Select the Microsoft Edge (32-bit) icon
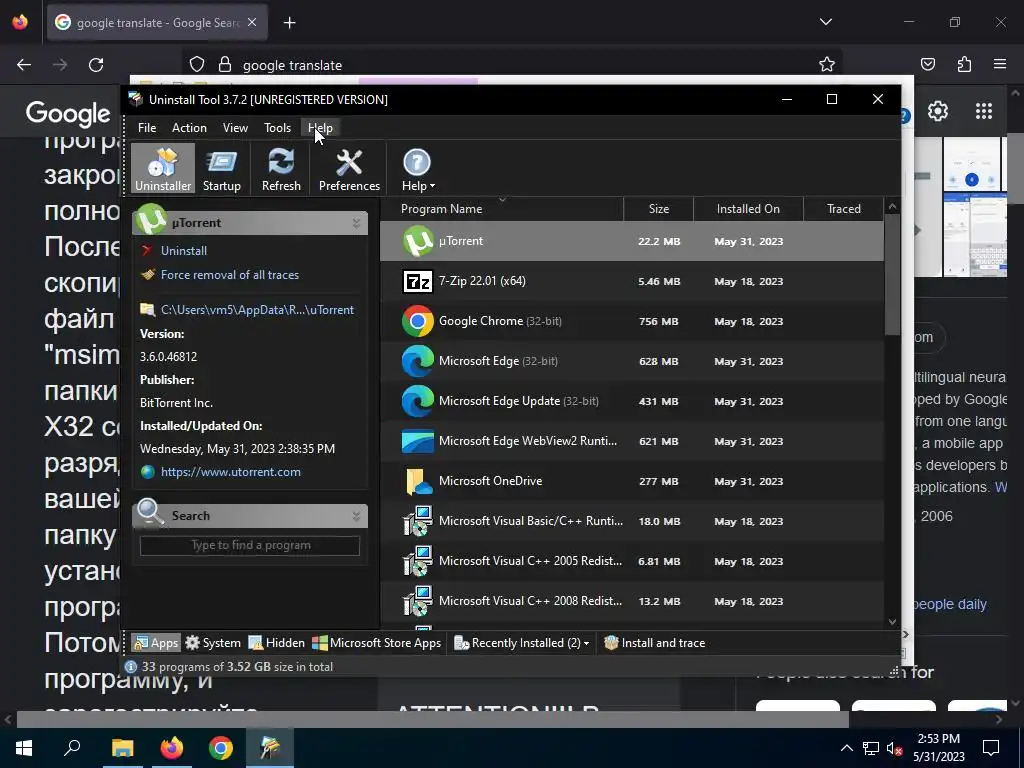Viewport: 1024px width, 768px height. (418, 361)
